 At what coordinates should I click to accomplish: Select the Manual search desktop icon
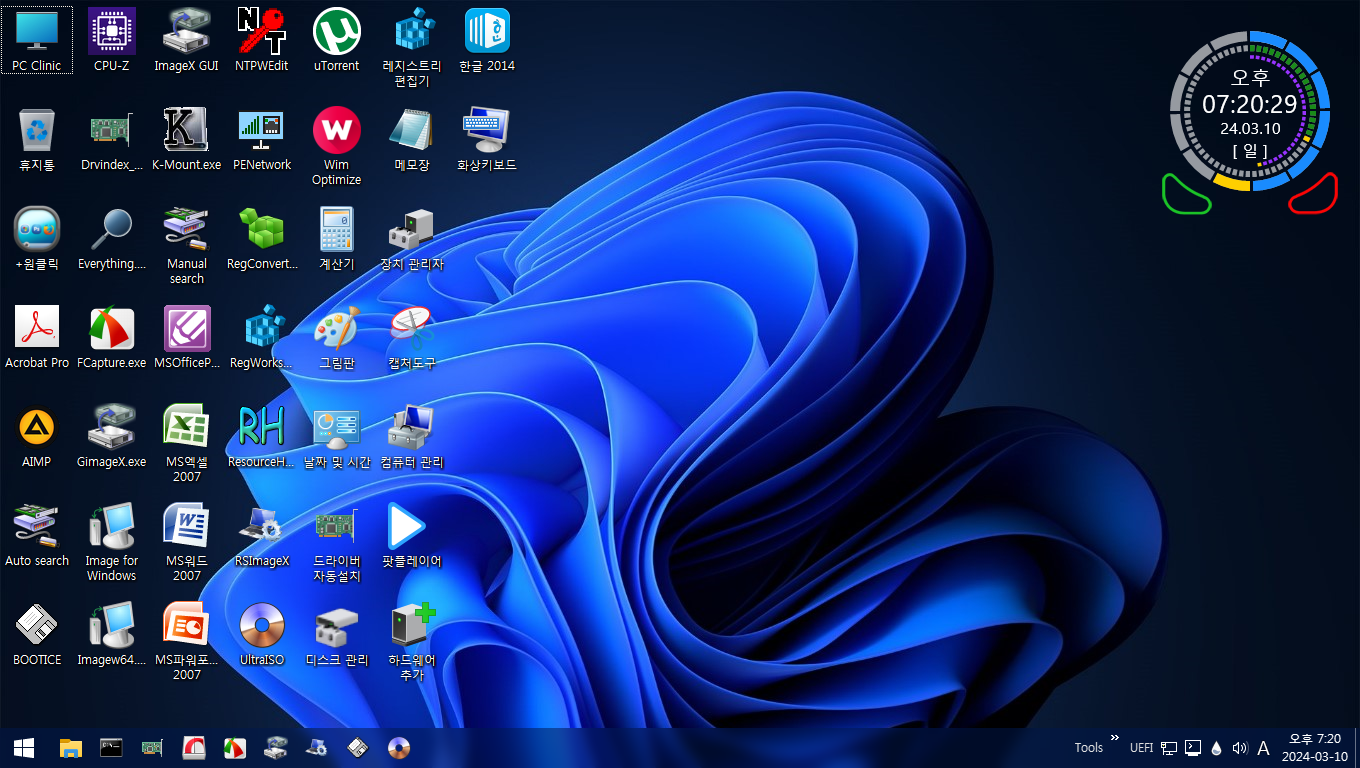187,246
